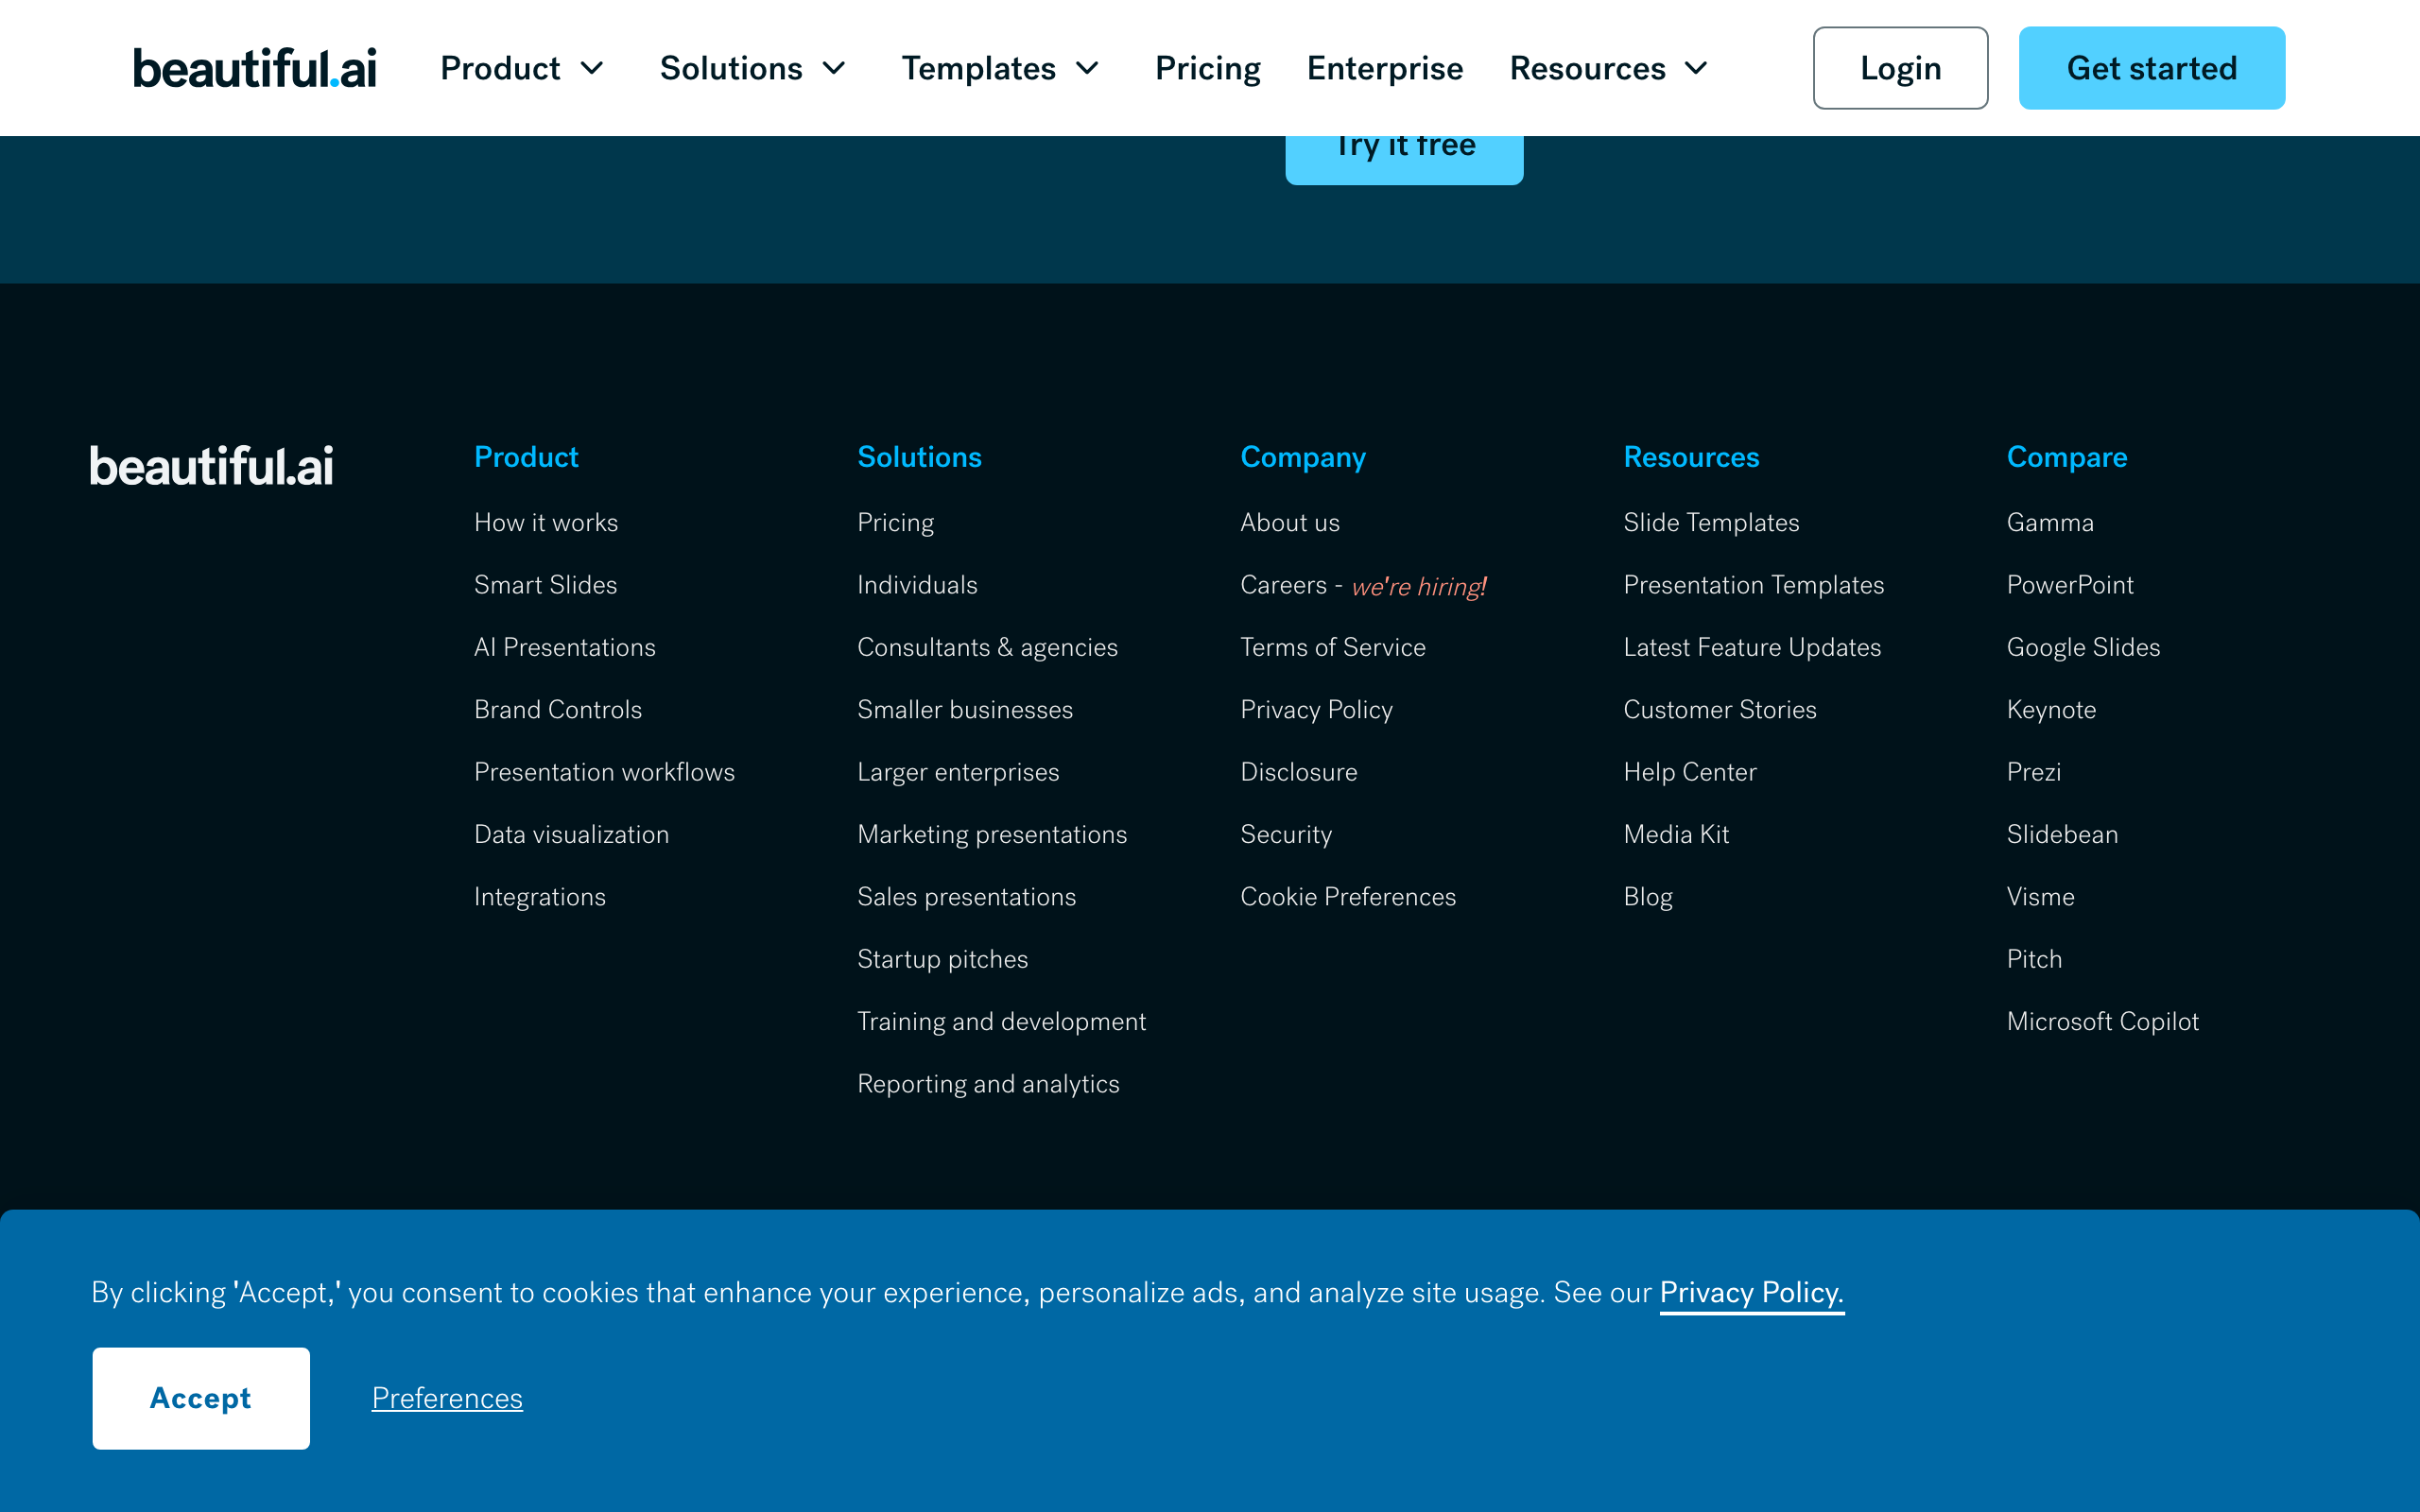Go to Pricing in the top navigation
Viewport: 2420px width, 1512px height.
click(x=1207, y=68)
